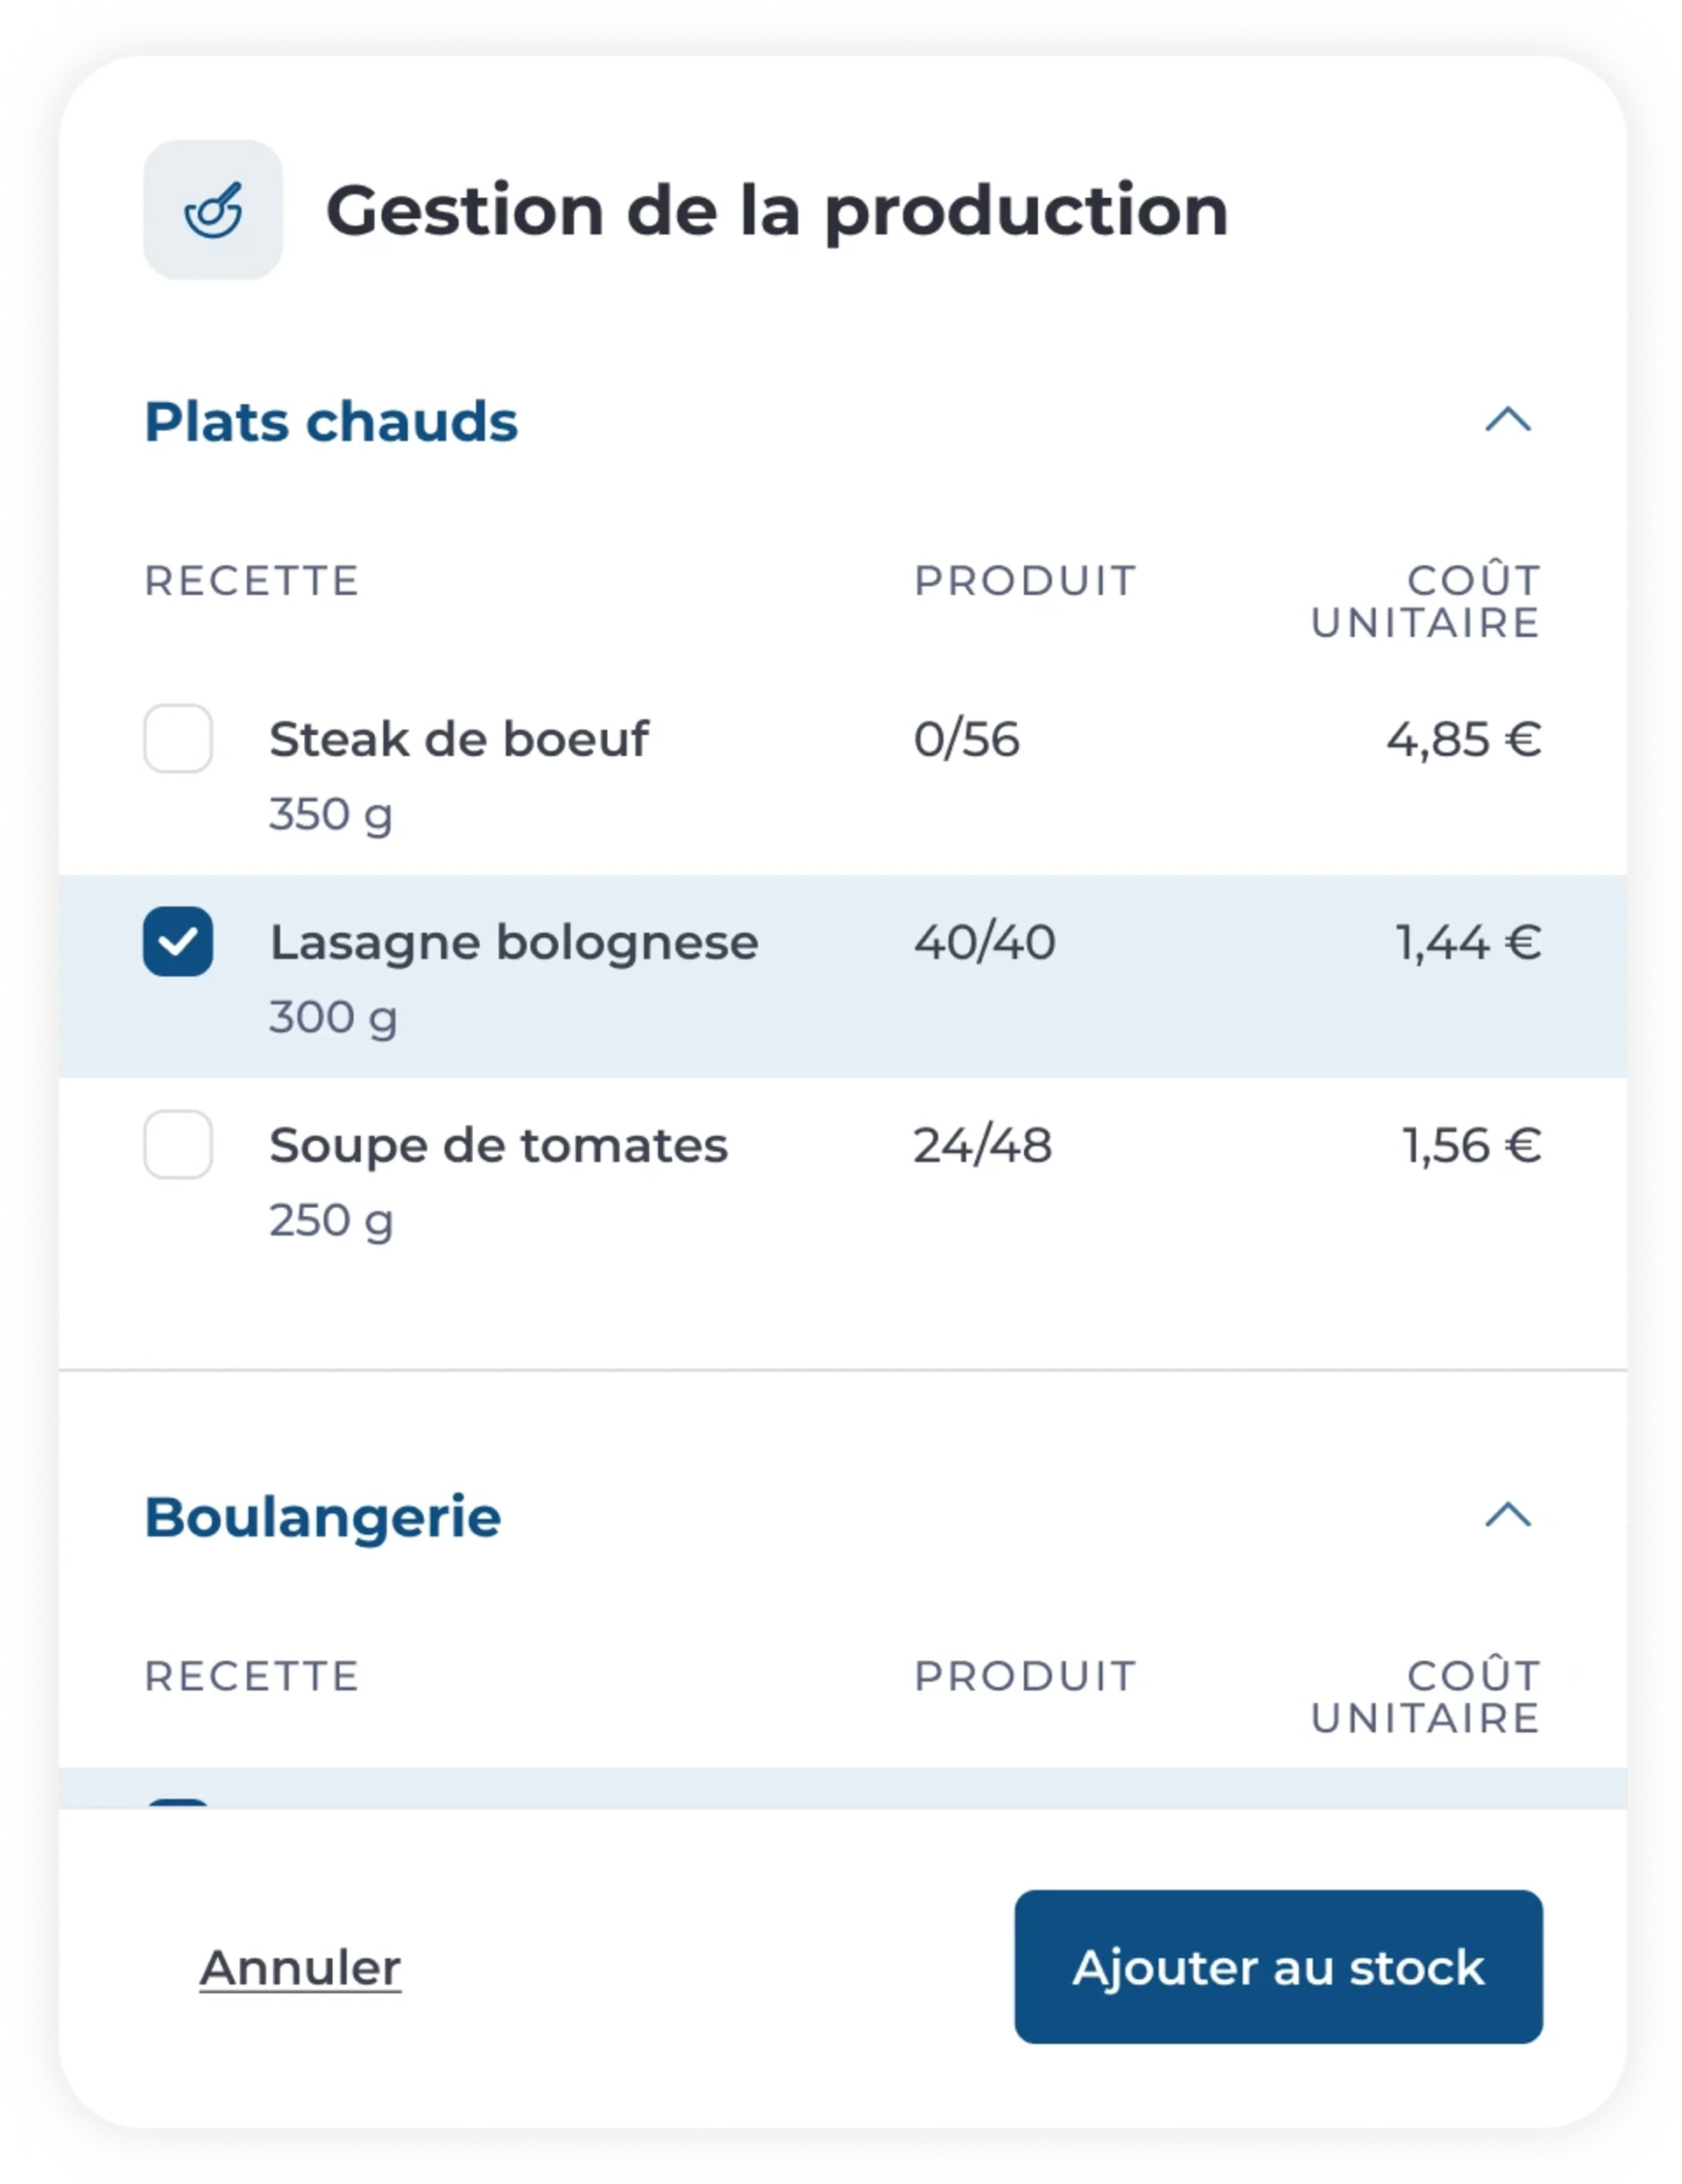Click the PRODUIT column header in Boulangerie
Viewport: 1682px width, 2184px height.
[x=1025, y=1677]
